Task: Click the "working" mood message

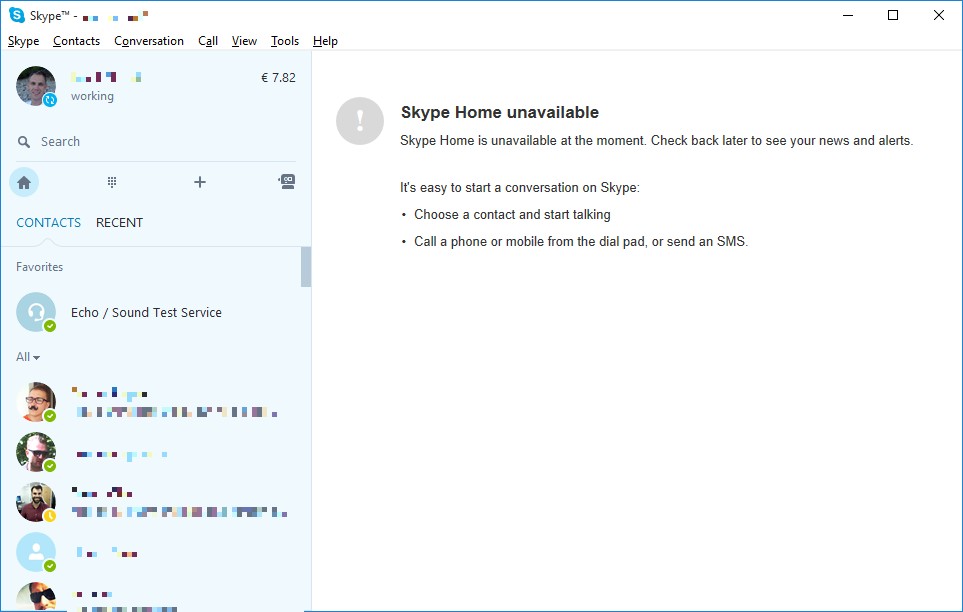Action: [92, 96]
